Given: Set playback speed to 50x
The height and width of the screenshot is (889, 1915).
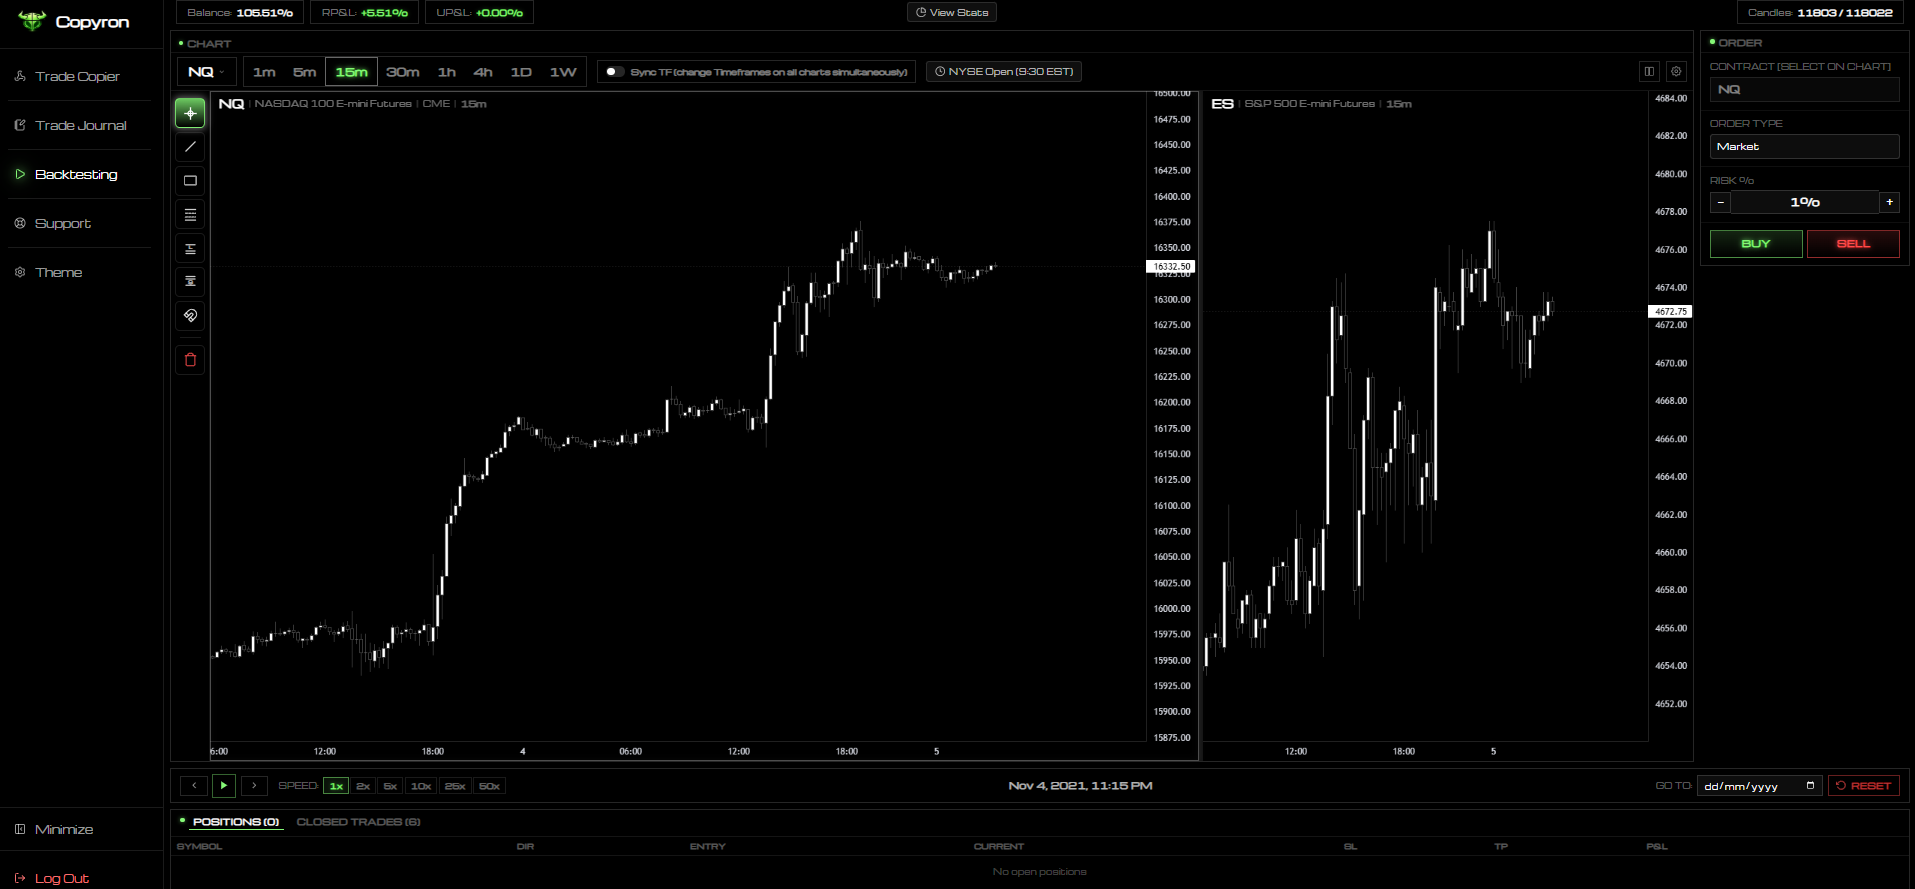Looking at the screenshot, I should tap(489, 786).
